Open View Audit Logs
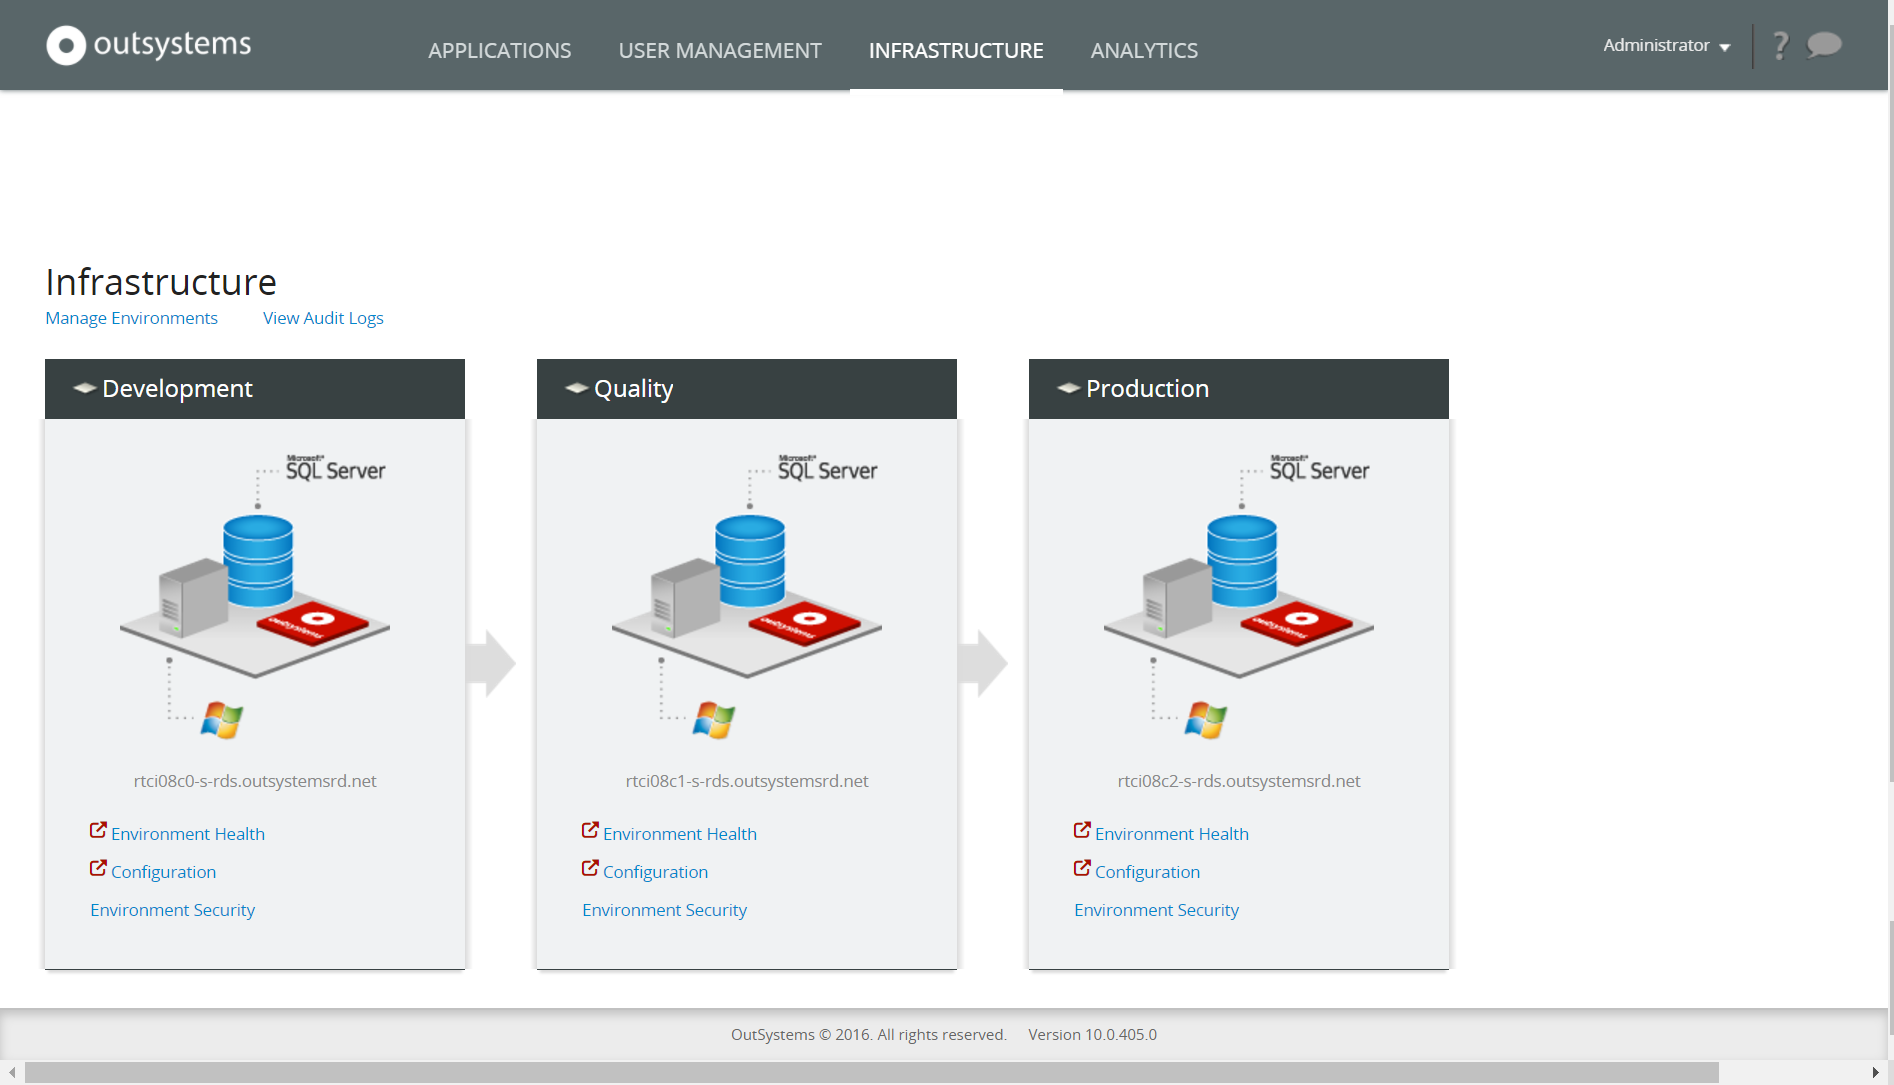The height and width of the screenshot is (1085, 1894). (x=323, y=318)
